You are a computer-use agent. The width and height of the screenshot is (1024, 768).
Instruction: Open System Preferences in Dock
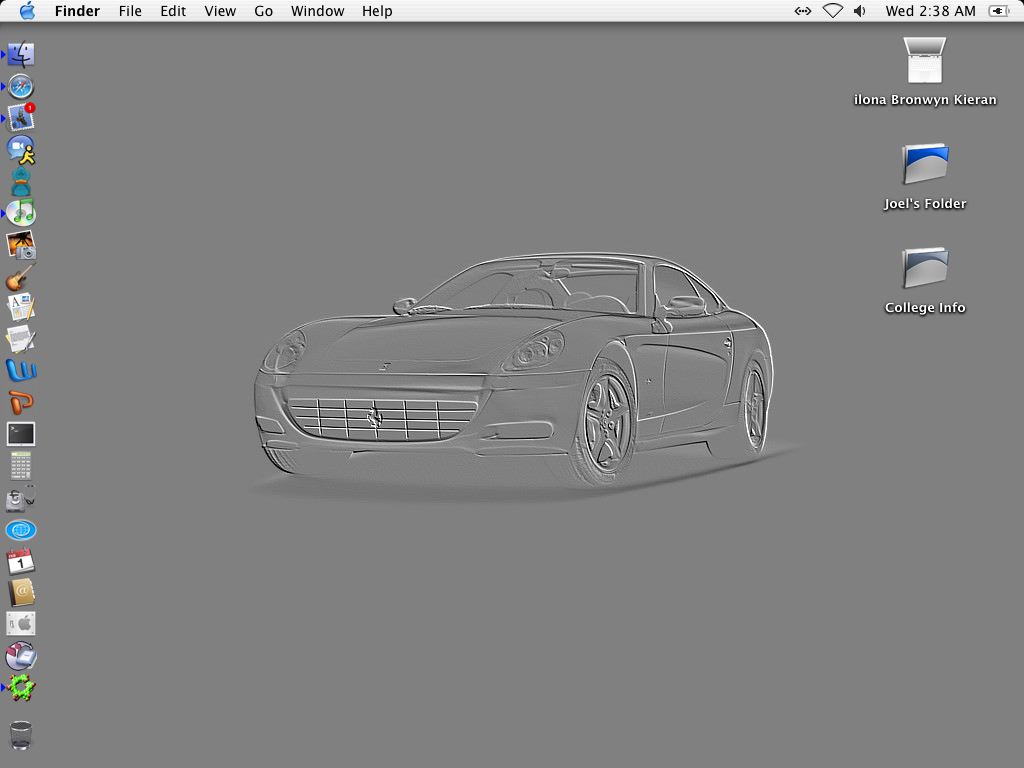pos(21,624)
